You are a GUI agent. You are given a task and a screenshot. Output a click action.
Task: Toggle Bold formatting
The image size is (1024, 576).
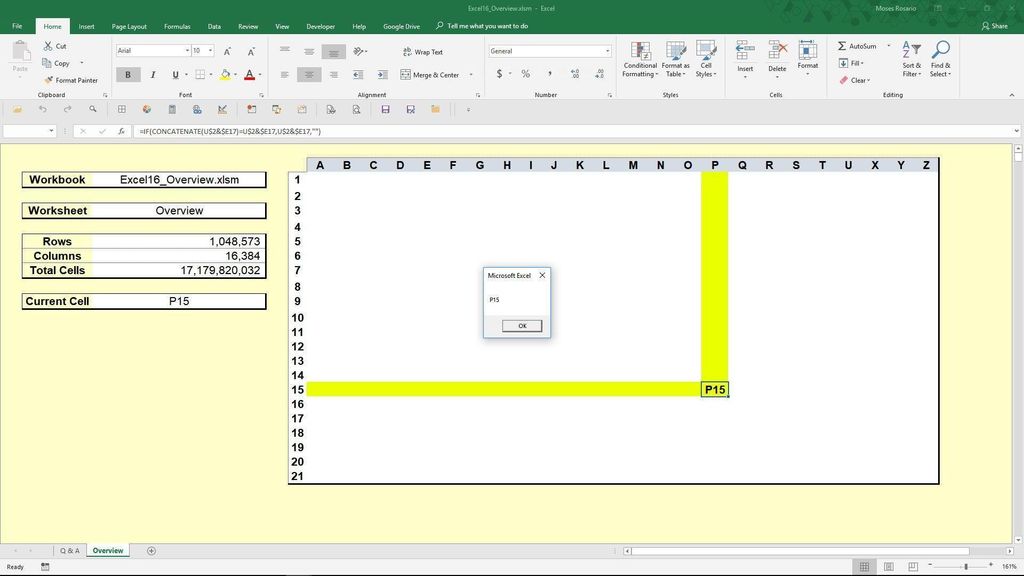[x=128, y=74]
